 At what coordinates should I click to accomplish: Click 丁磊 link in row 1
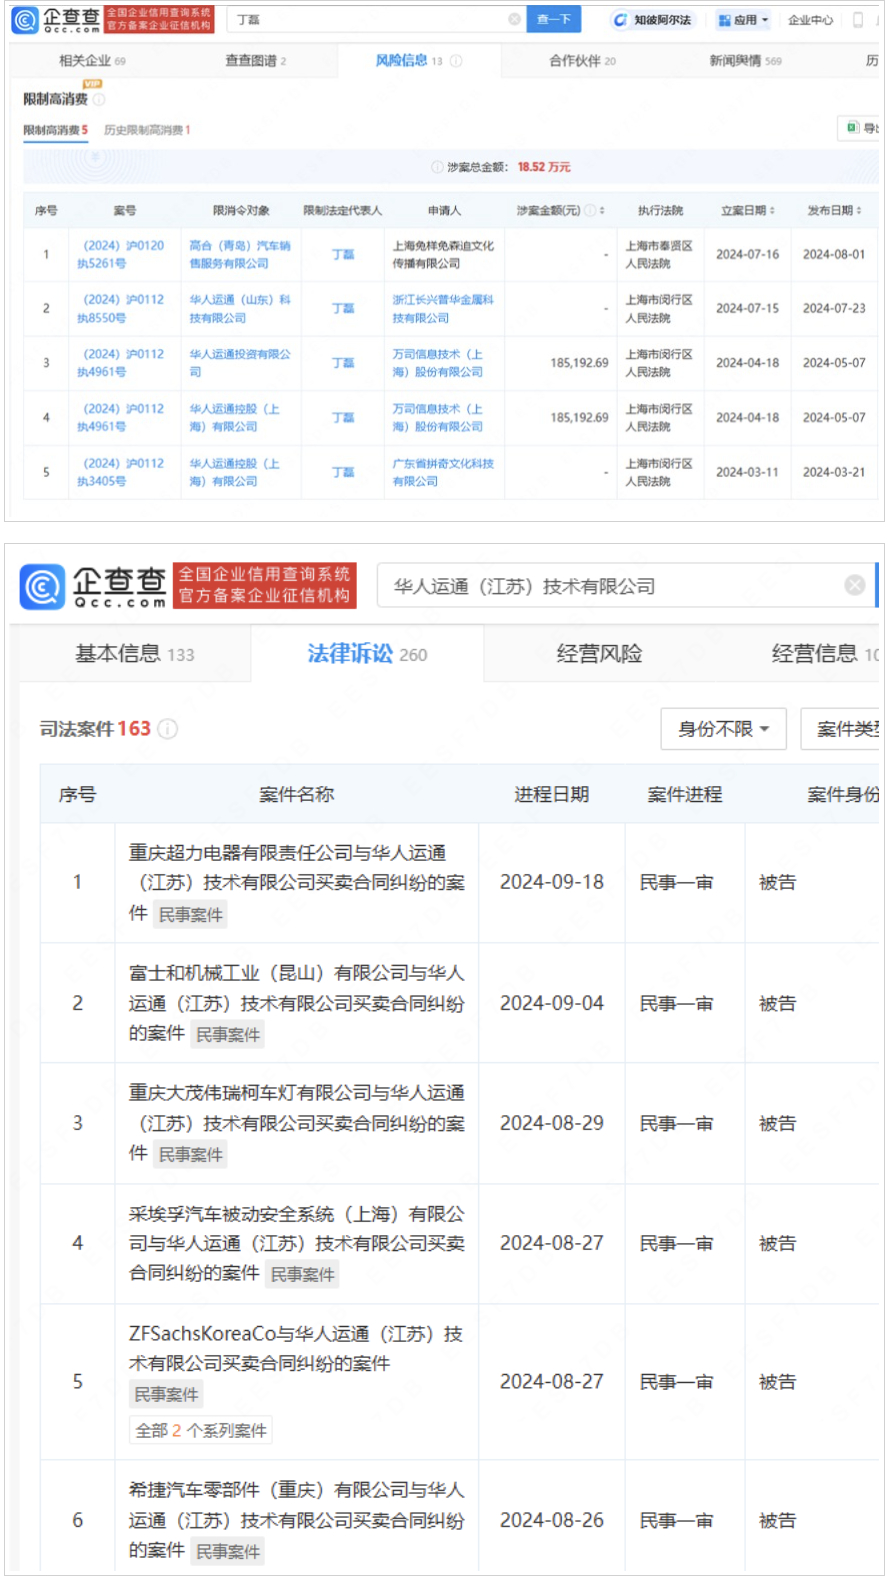coord(343,254)
